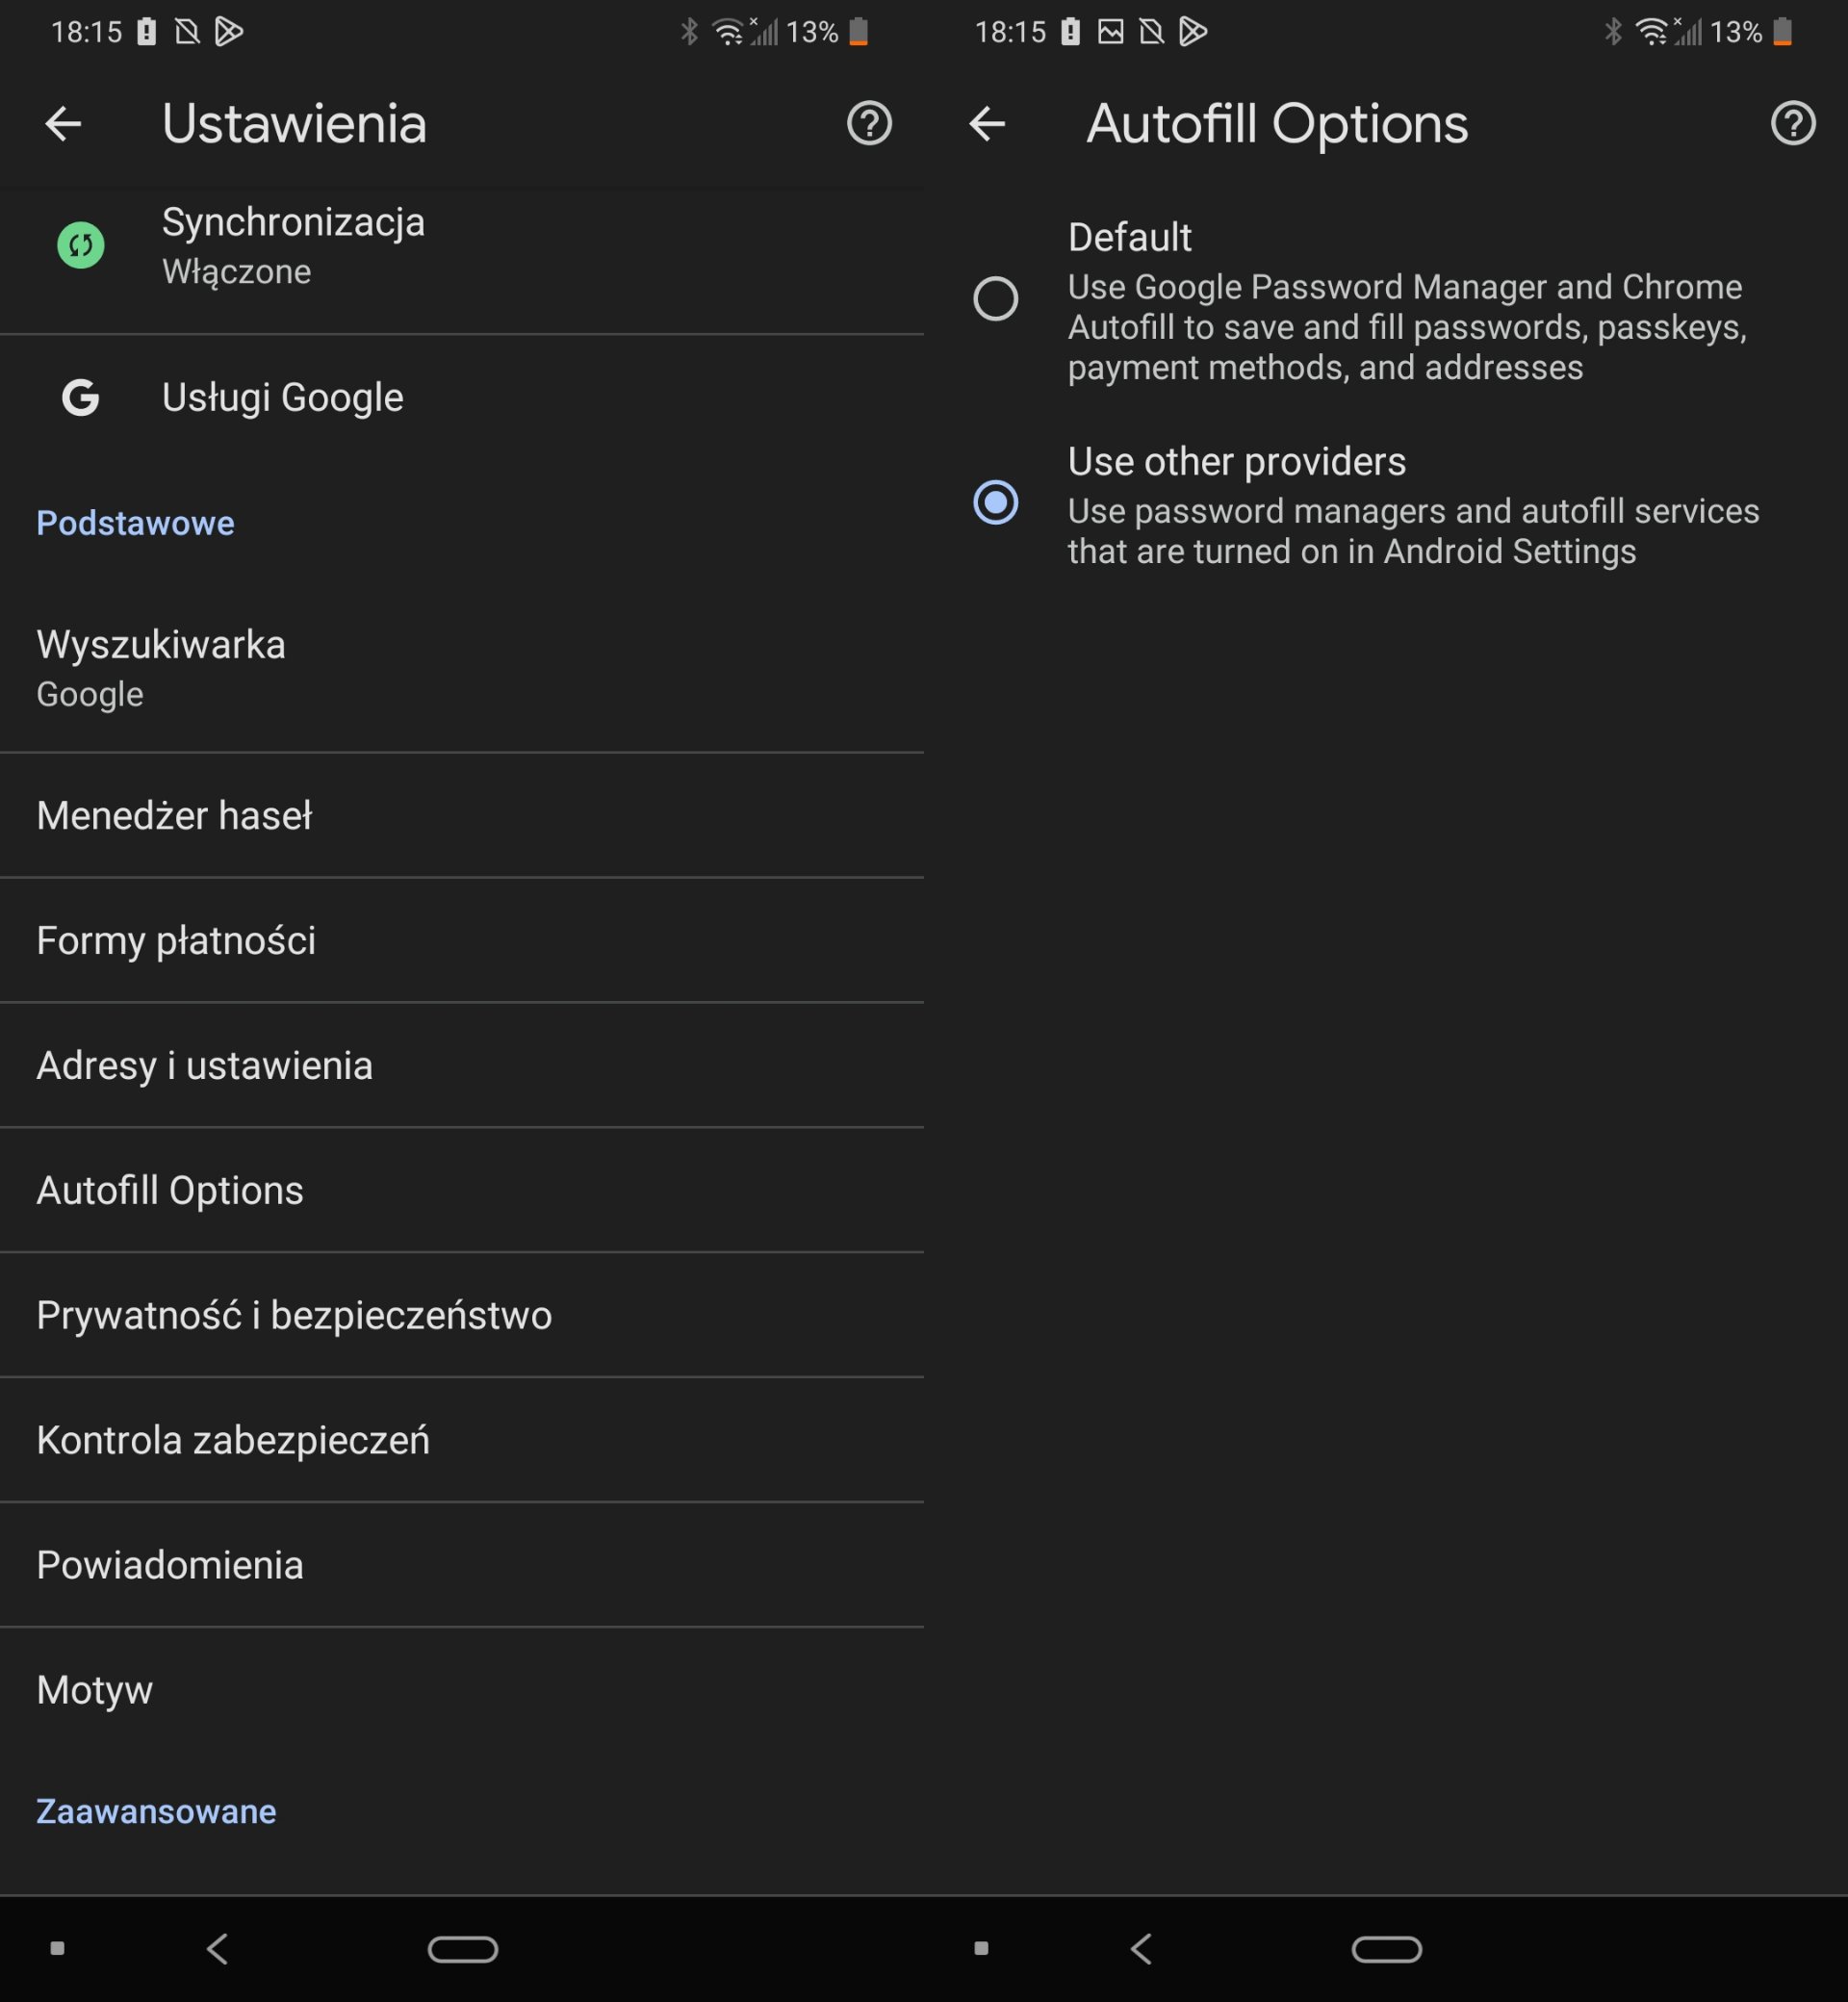Open Wyszukiwarka search engine setting
Screen dimensions: 1848x2002
(161, 668)
